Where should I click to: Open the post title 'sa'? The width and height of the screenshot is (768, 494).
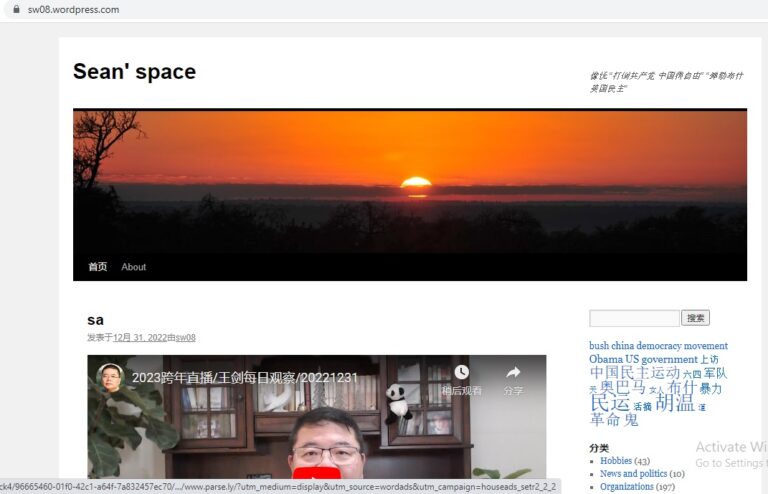tap(95, 320)
